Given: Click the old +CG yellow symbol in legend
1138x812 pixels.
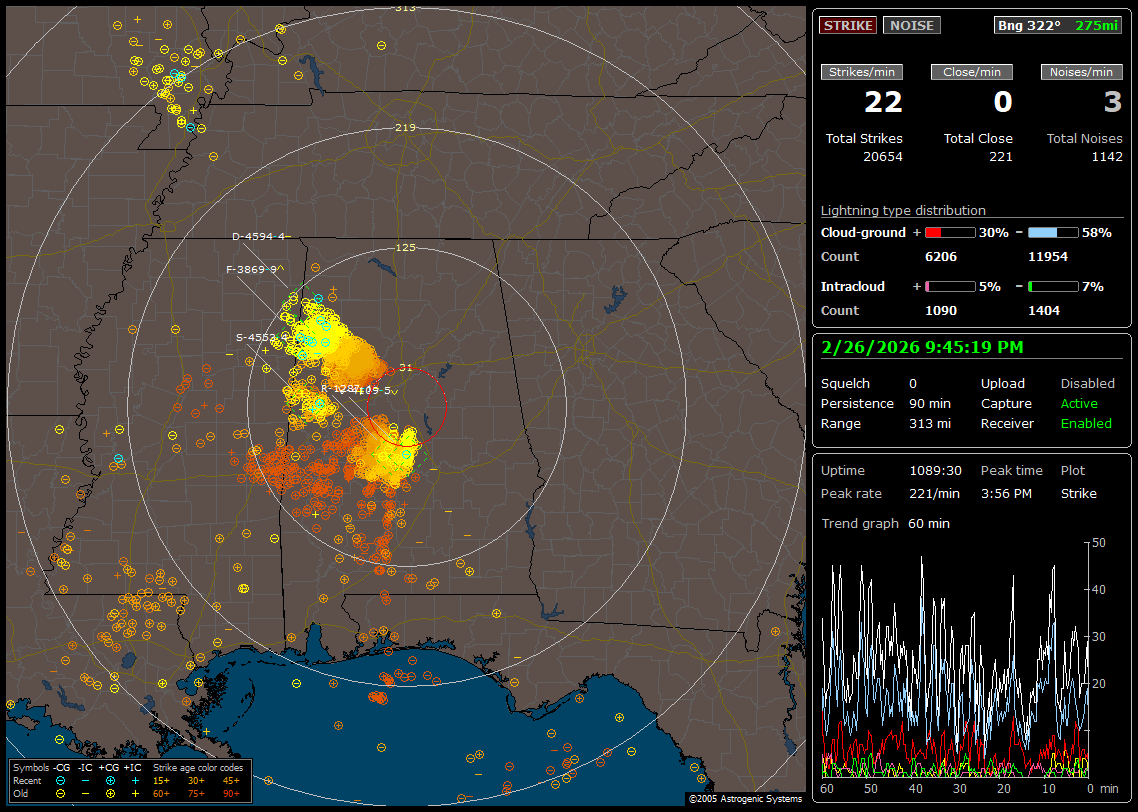Looking at the screenshot, I should (x=110, y=793).
